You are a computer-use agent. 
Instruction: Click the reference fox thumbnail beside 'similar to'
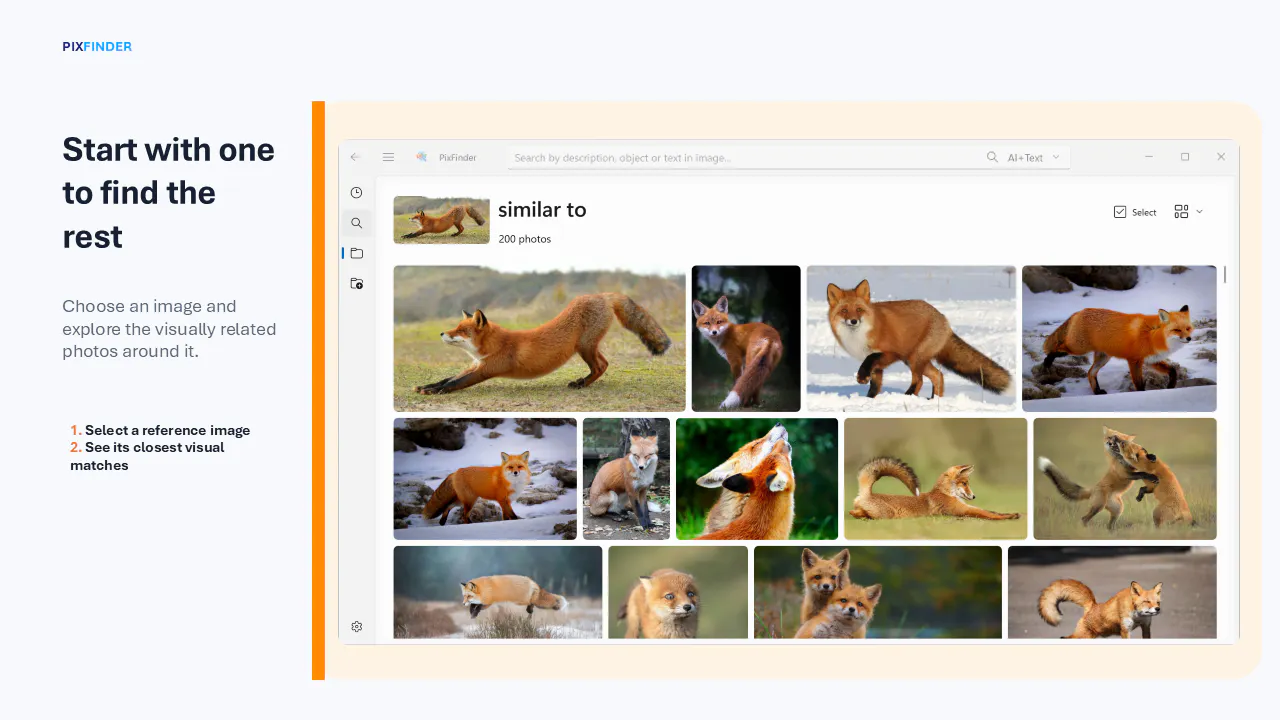(x=441, y=220)
